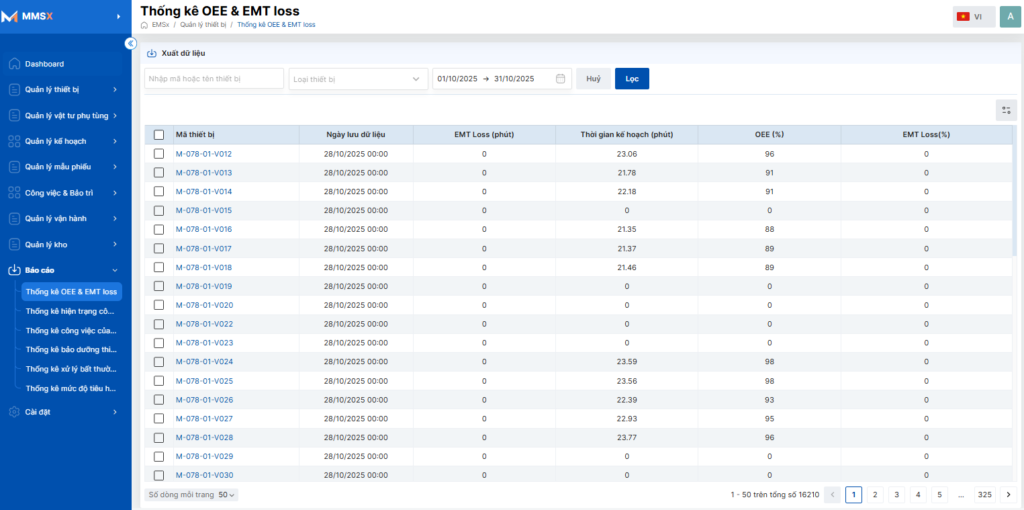
Task: Select the row checkbox for M-078-01-V024
Action: point(159,362)
